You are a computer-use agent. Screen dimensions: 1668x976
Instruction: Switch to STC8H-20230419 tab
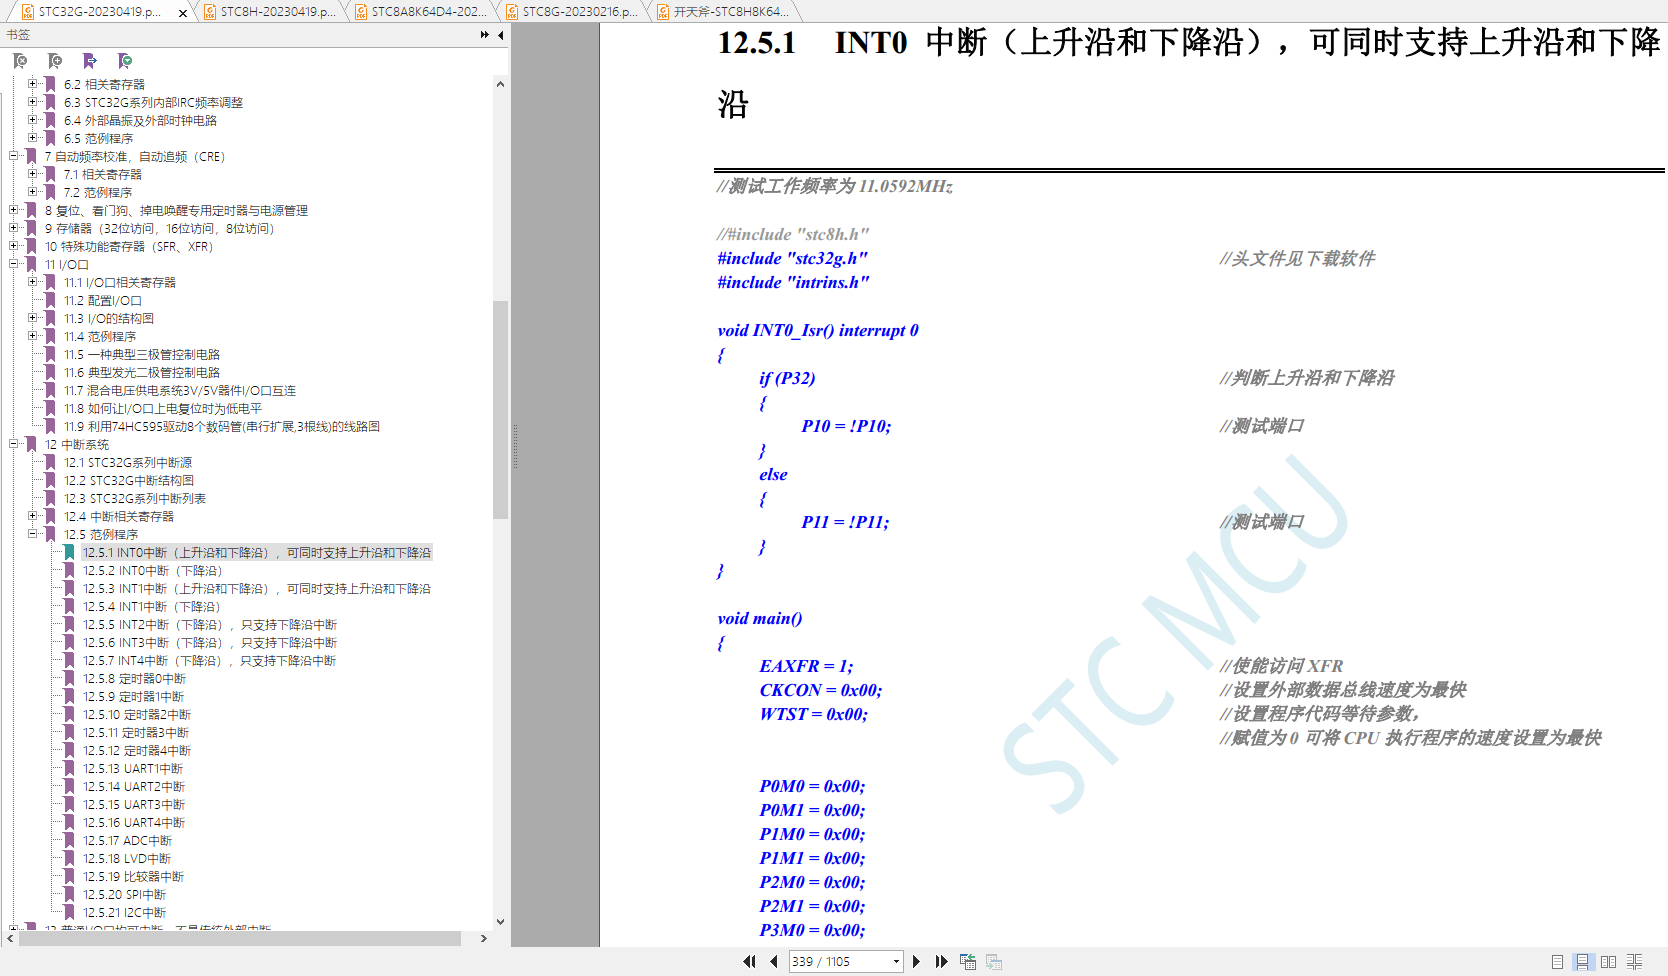click(x=270, y=12)
